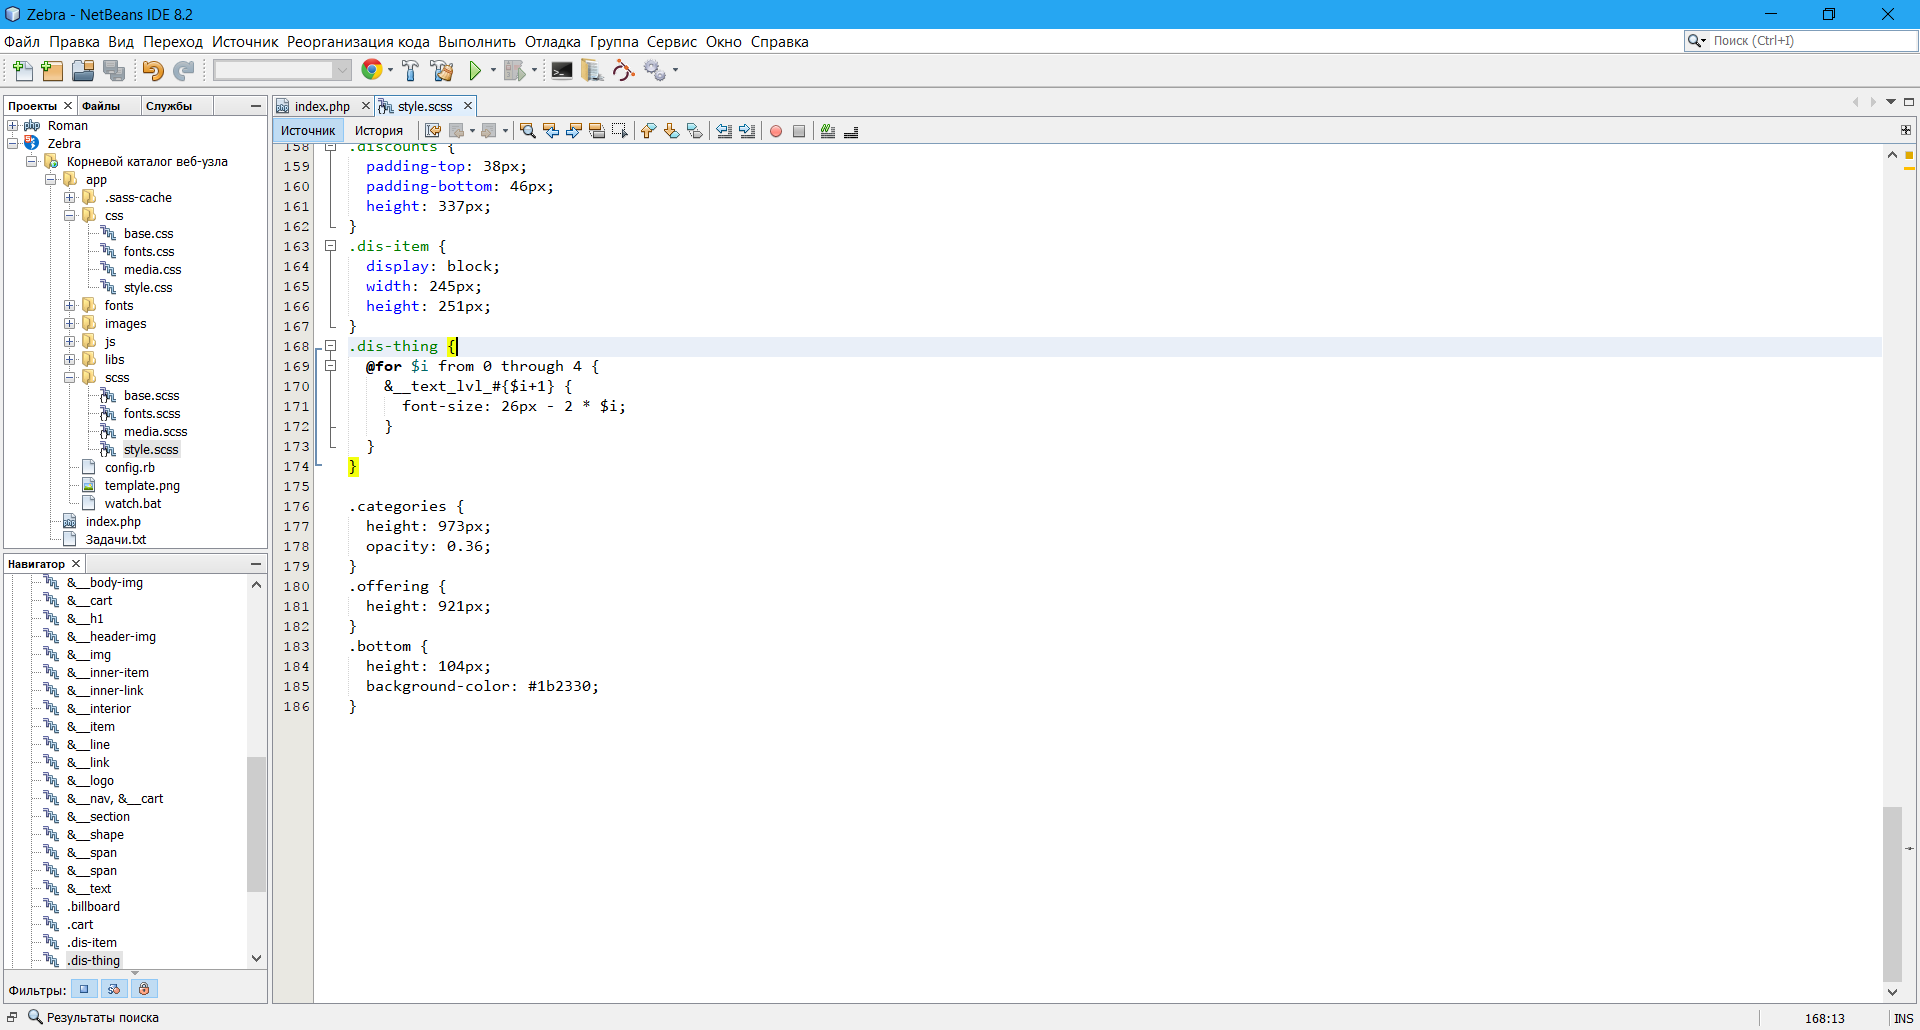Collapse the .dis-thing code fold
1920x1030 pixels.
tap(330, 346)
